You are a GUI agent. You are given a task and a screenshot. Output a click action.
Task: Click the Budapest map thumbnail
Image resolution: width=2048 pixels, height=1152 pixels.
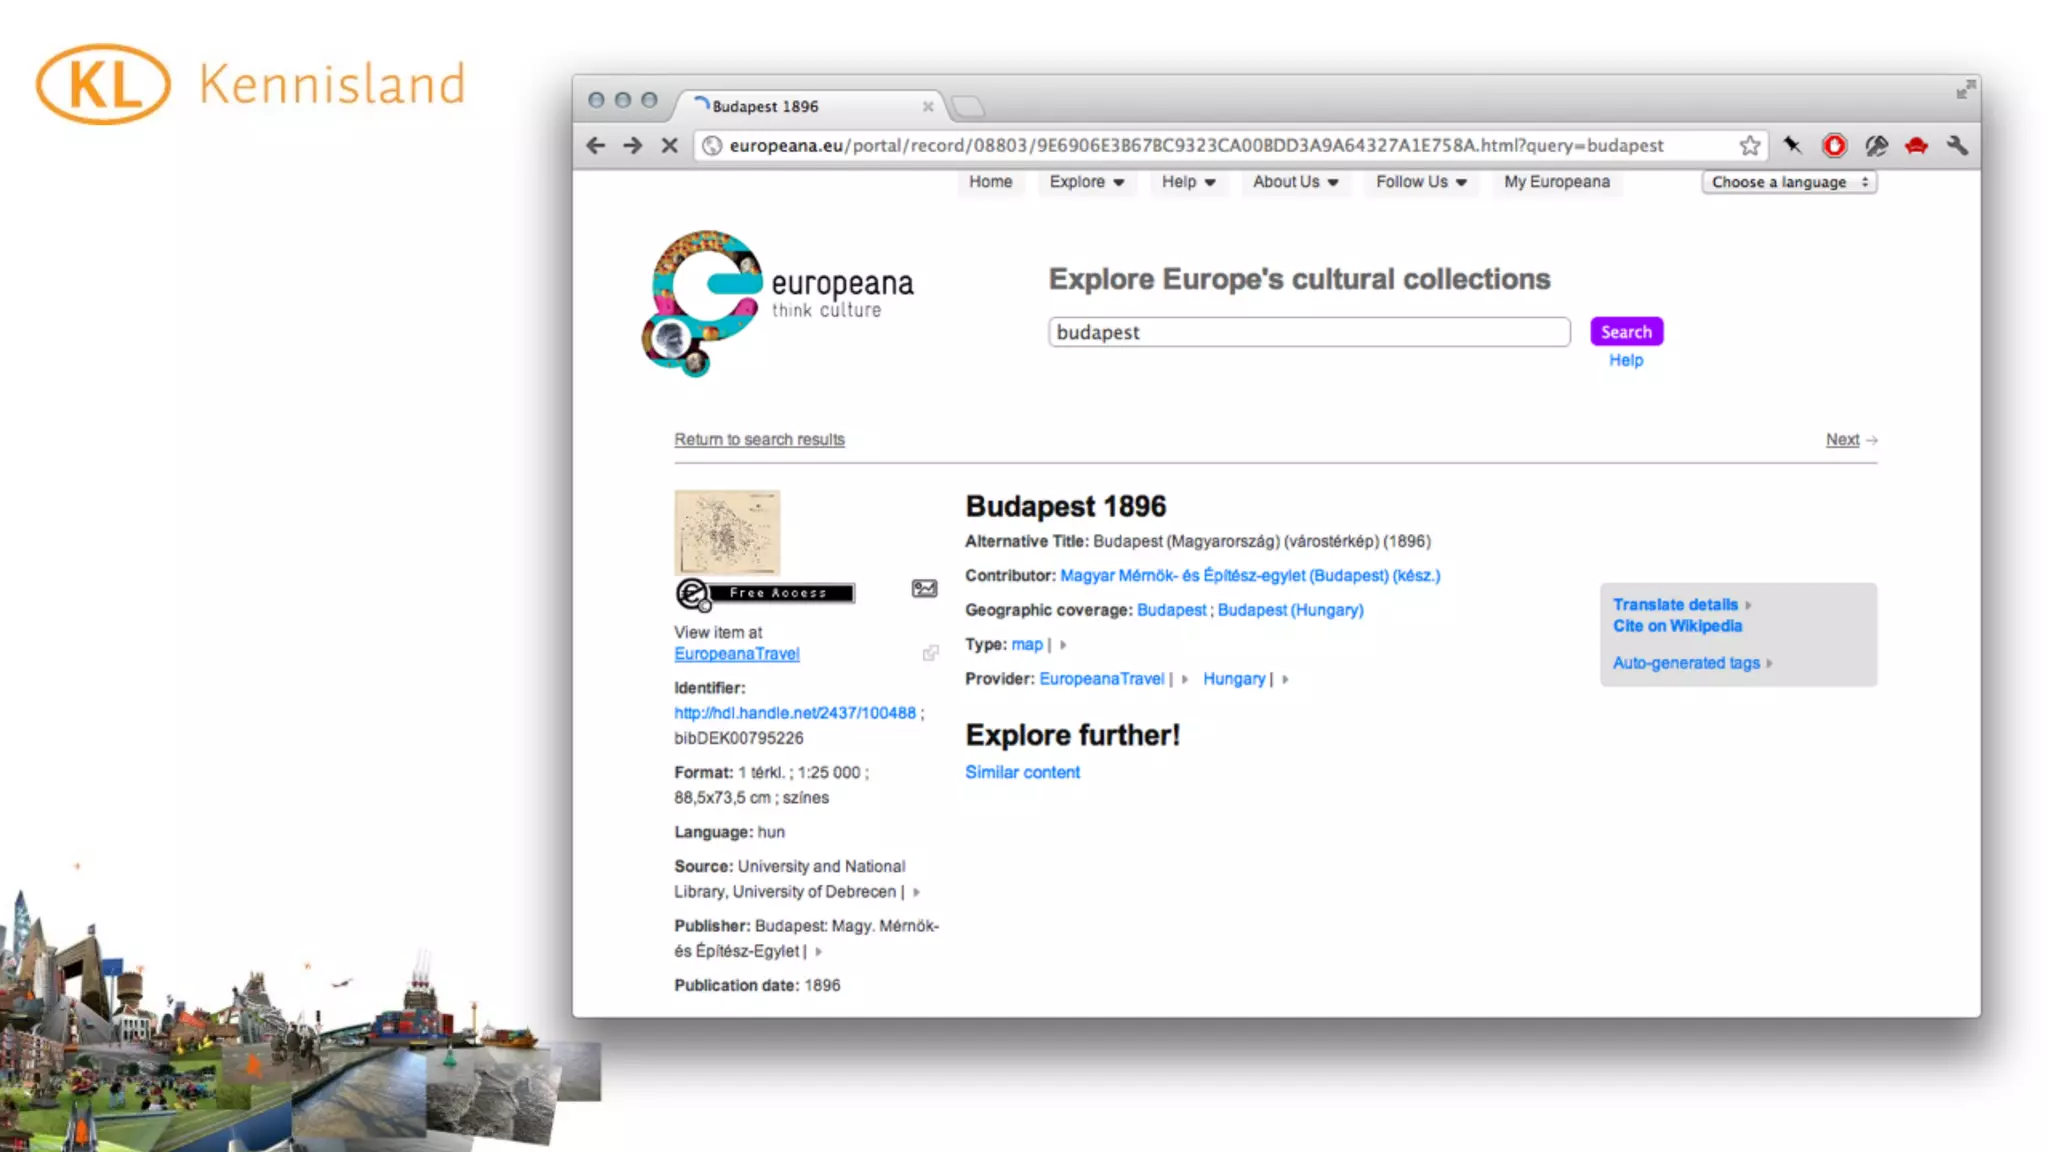(727, 532)
